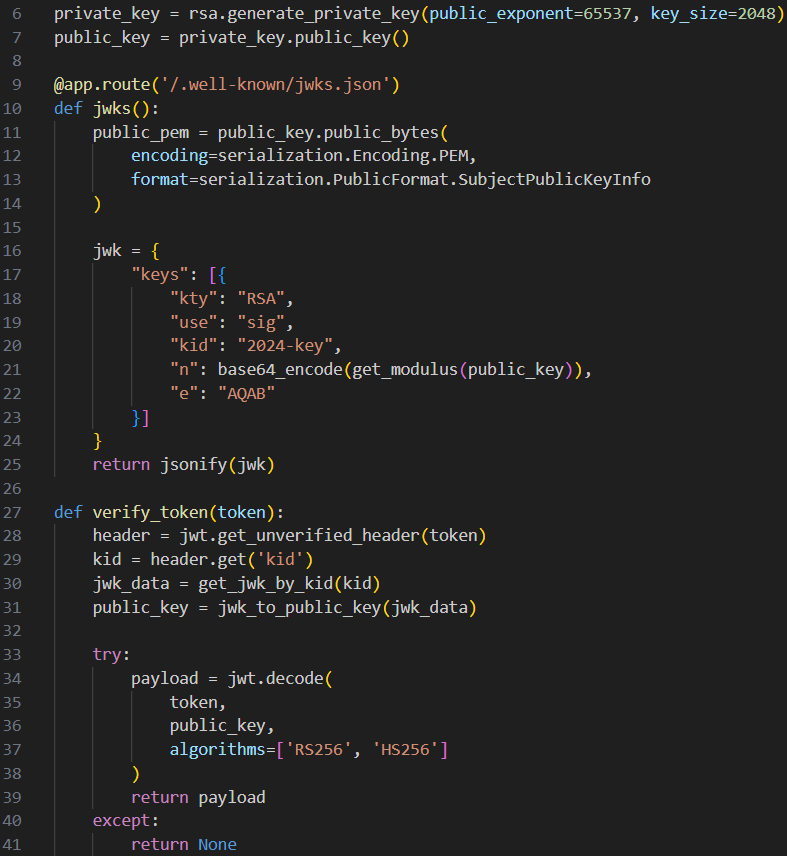Click 'token,' argument on line 35
787x856 pixels.
click(198, 703)
